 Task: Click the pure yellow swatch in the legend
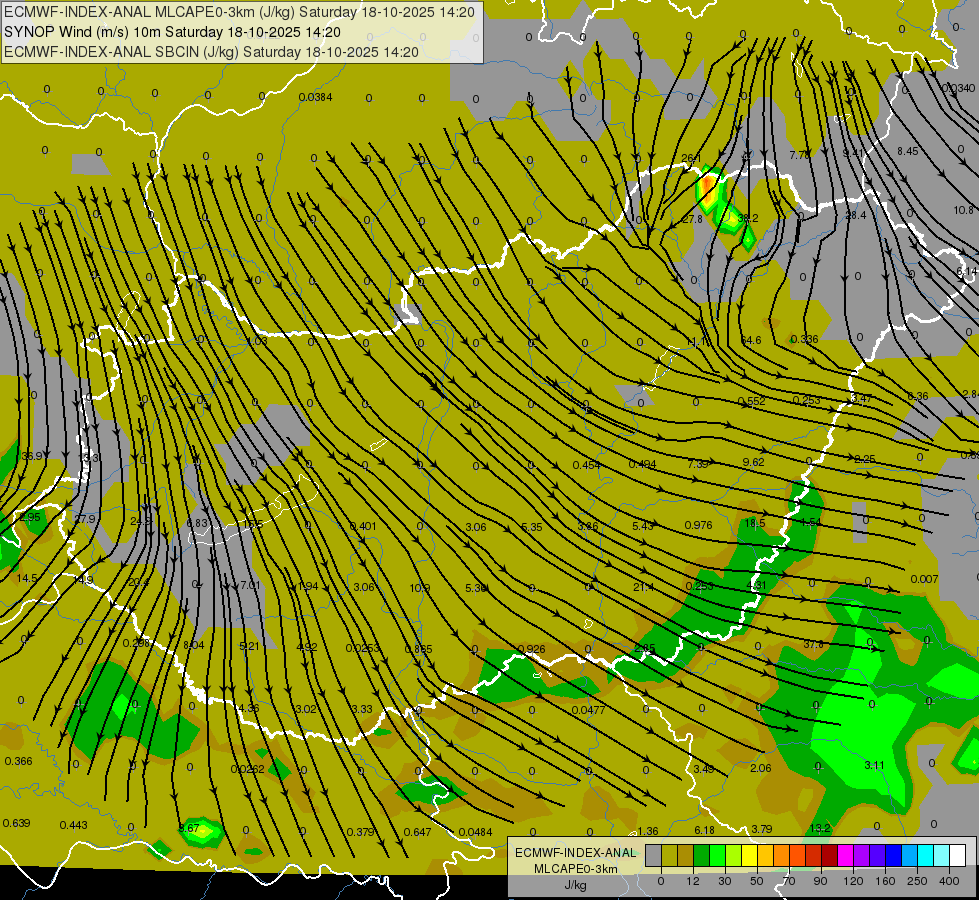click(x=750, y=855)
